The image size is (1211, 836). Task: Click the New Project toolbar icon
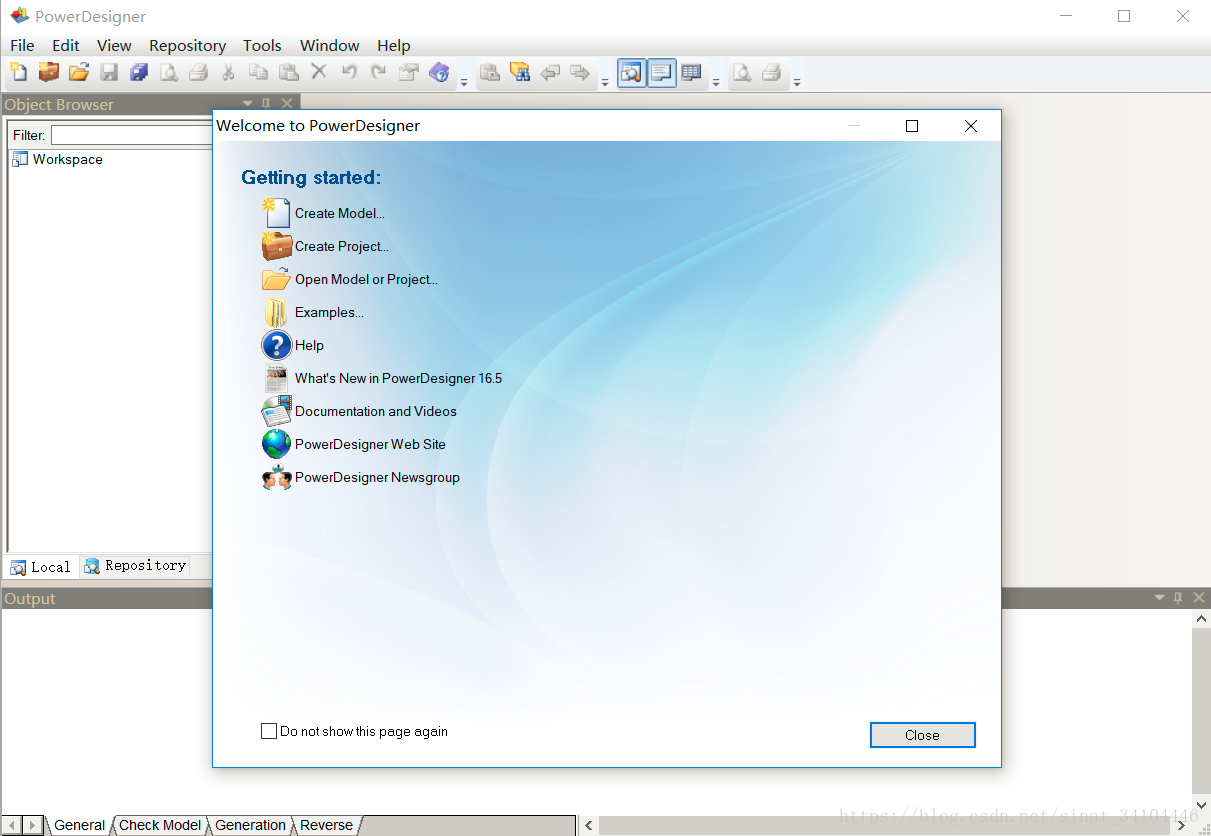(49, 72)
